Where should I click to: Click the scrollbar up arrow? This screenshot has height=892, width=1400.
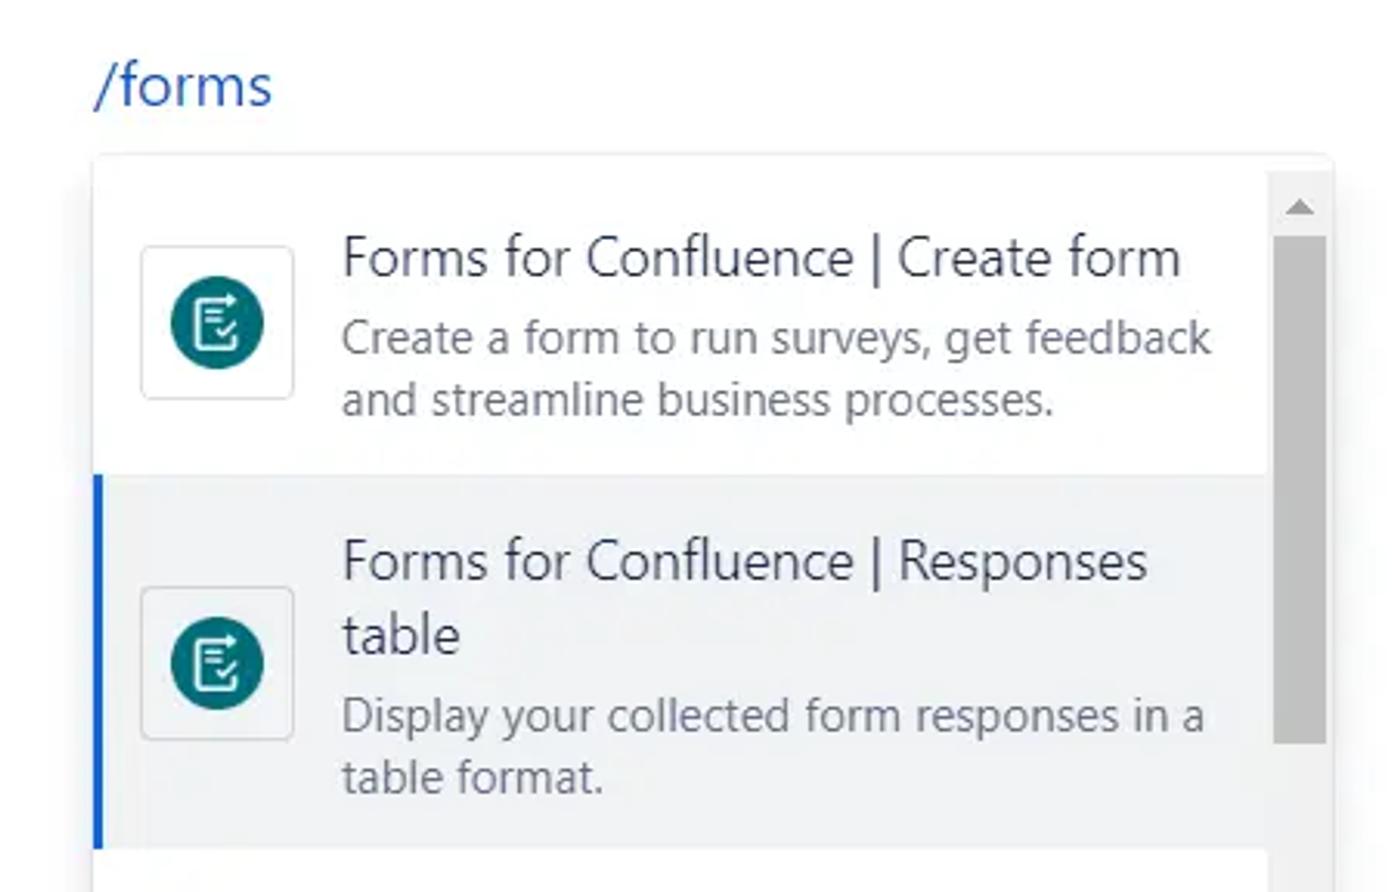[1299, 207]
